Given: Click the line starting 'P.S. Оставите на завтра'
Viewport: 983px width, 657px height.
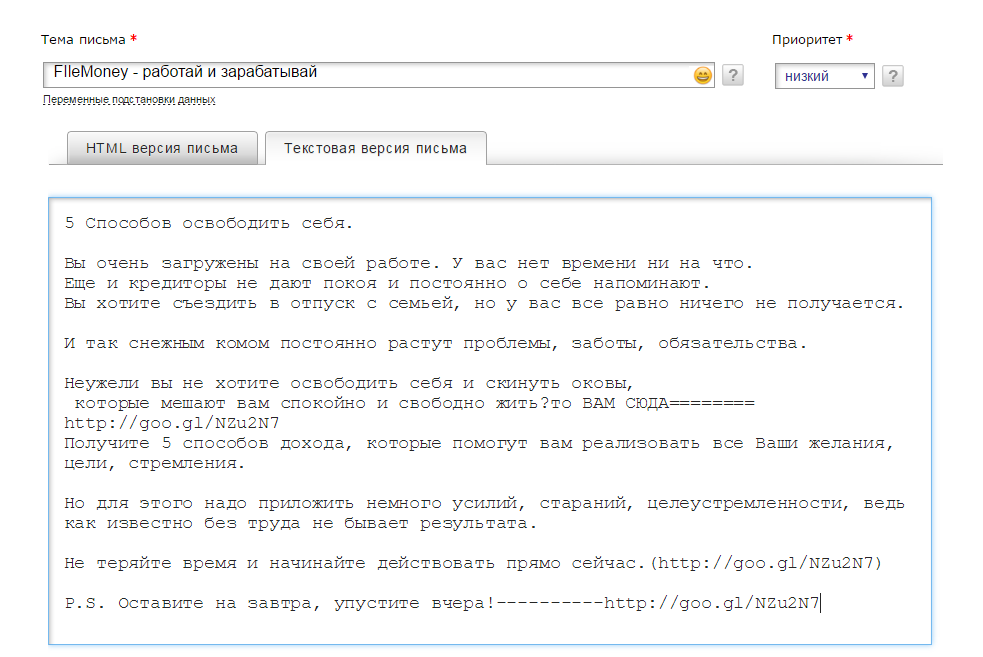Looking at the screenshot, I should [x=442, y=604].
